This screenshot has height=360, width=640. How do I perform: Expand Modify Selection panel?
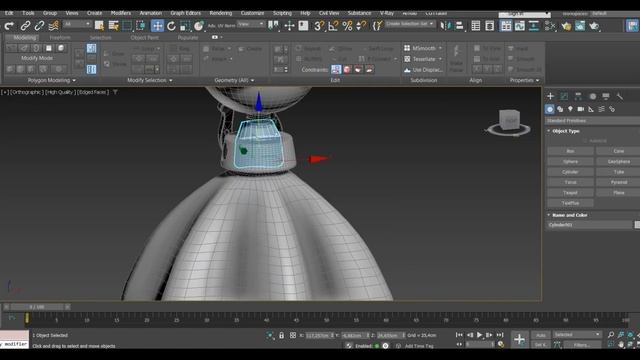[x=149, y=80]
